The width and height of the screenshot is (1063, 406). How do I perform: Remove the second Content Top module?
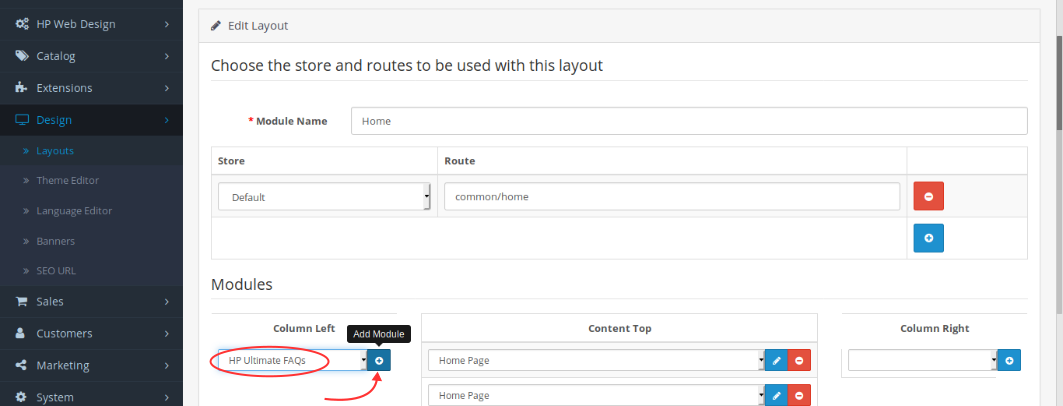tap(799, 396)
